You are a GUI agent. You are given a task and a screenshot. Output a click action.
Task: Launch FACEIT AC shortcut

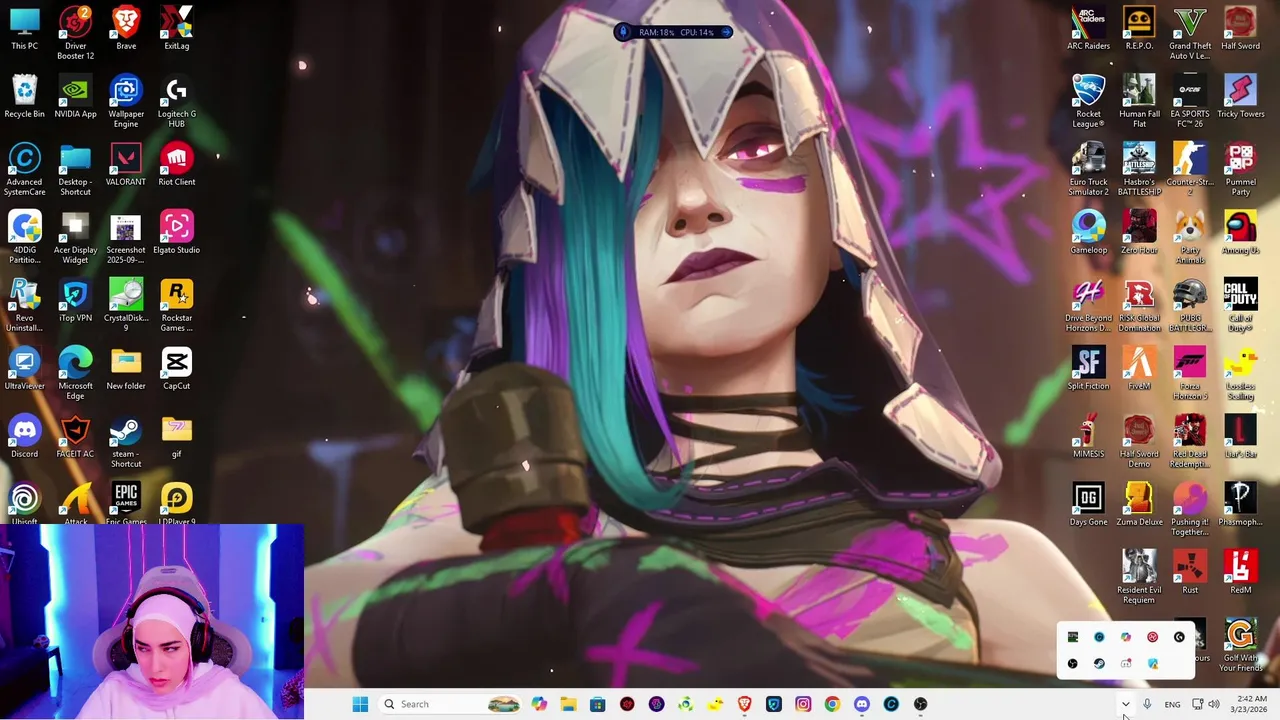click(x=75, y=437)
